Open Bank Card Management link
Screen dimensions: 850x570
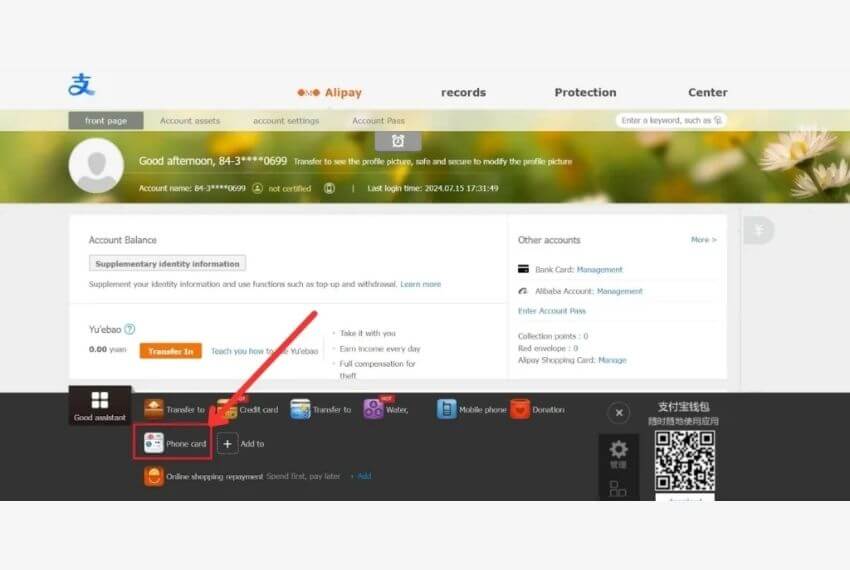click(600, 270)
